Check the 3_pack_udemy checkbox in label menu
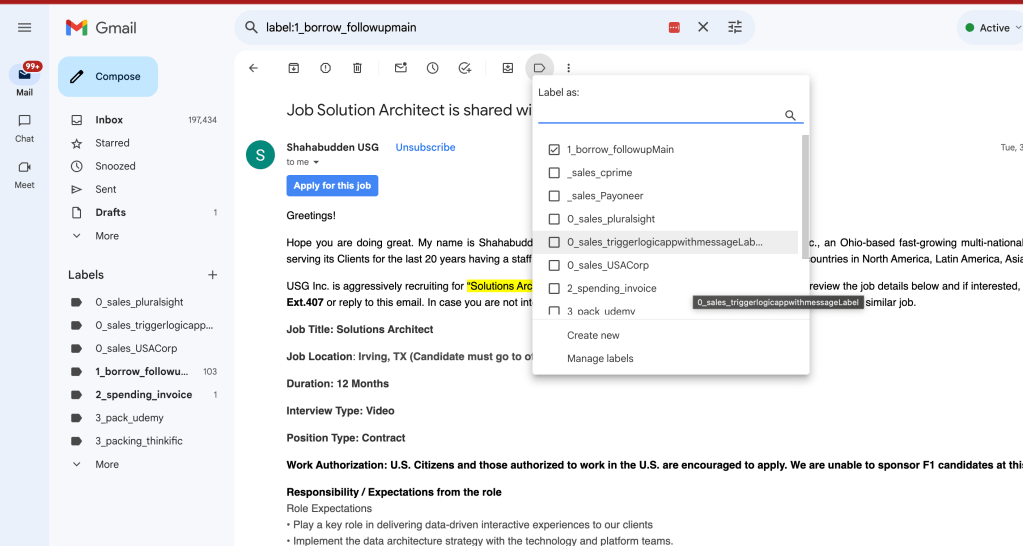1023x546 pixels. pos(554,311)
